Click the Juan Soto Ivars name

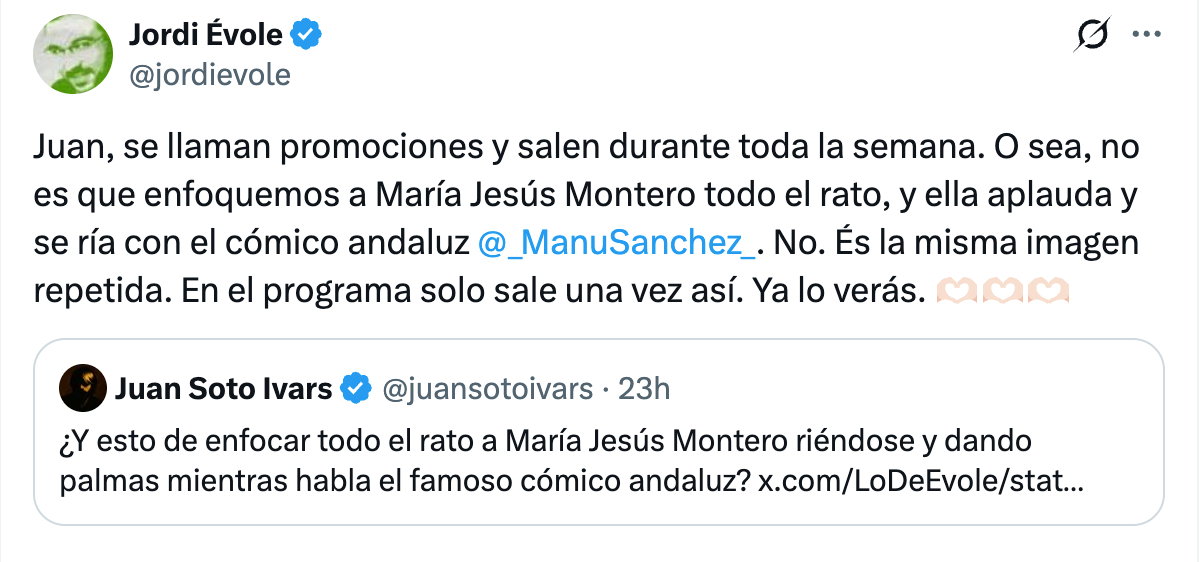[x=224, y=388]
